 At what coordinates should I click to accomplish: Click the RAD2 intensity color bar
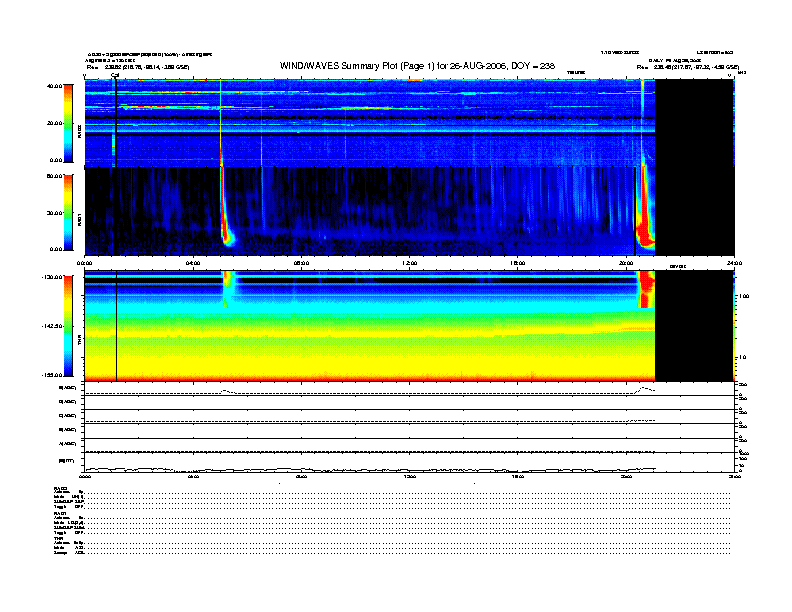coord(68,123)
